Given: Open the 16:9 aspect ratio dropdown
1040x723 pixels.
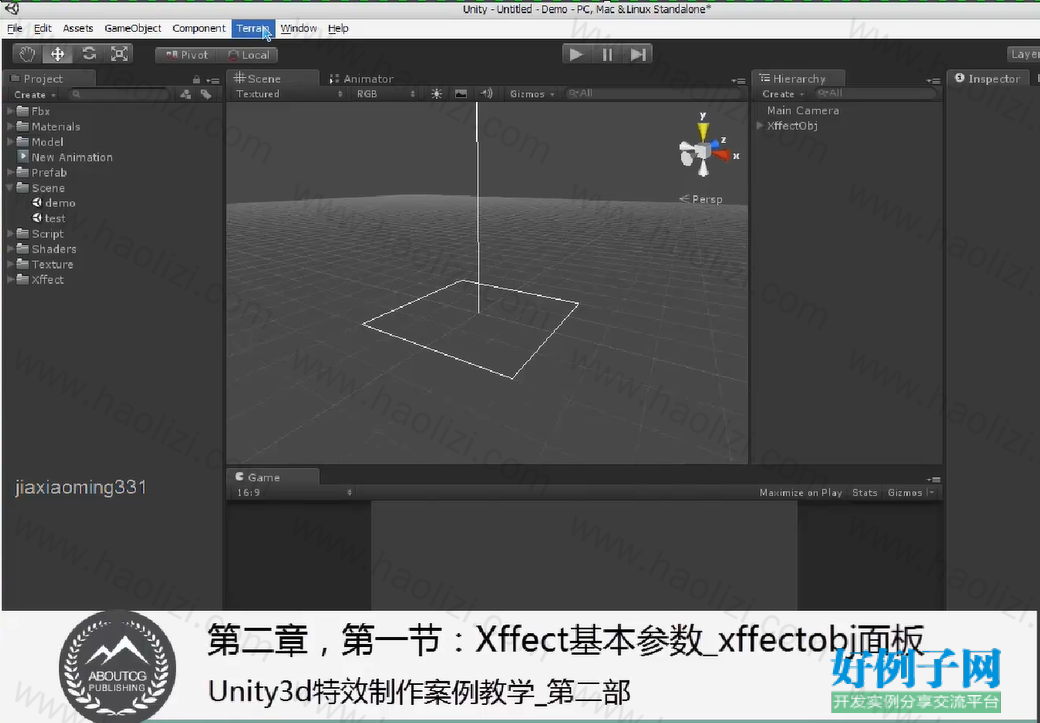Looking at the screenshot, I should click(292, 493).
